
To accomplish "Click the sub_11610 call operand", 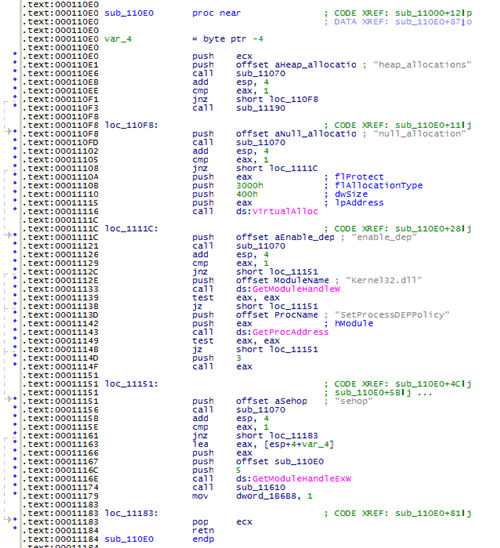I will click(x=260, y=488).
